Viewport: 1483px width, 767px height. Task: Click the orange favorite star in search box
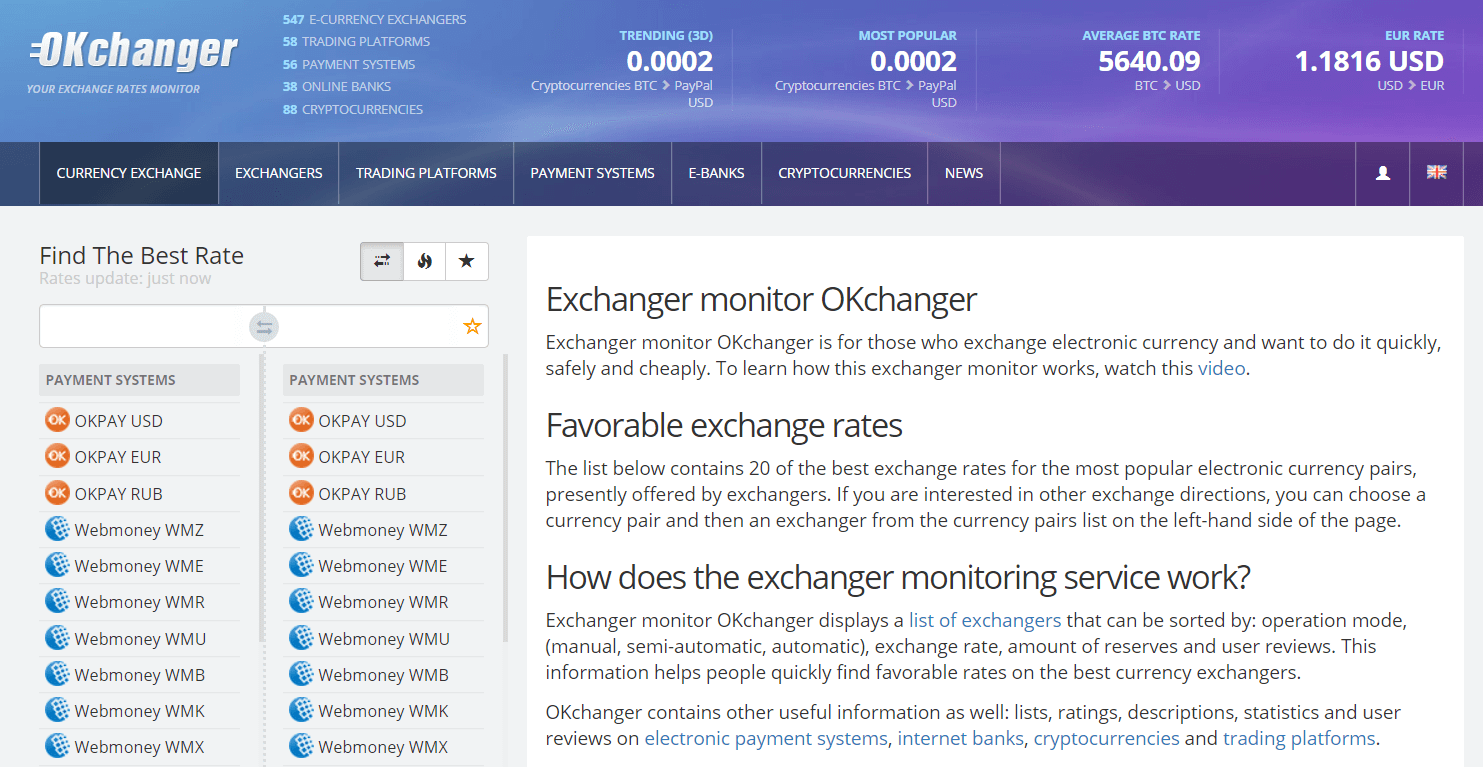point(472,326)
